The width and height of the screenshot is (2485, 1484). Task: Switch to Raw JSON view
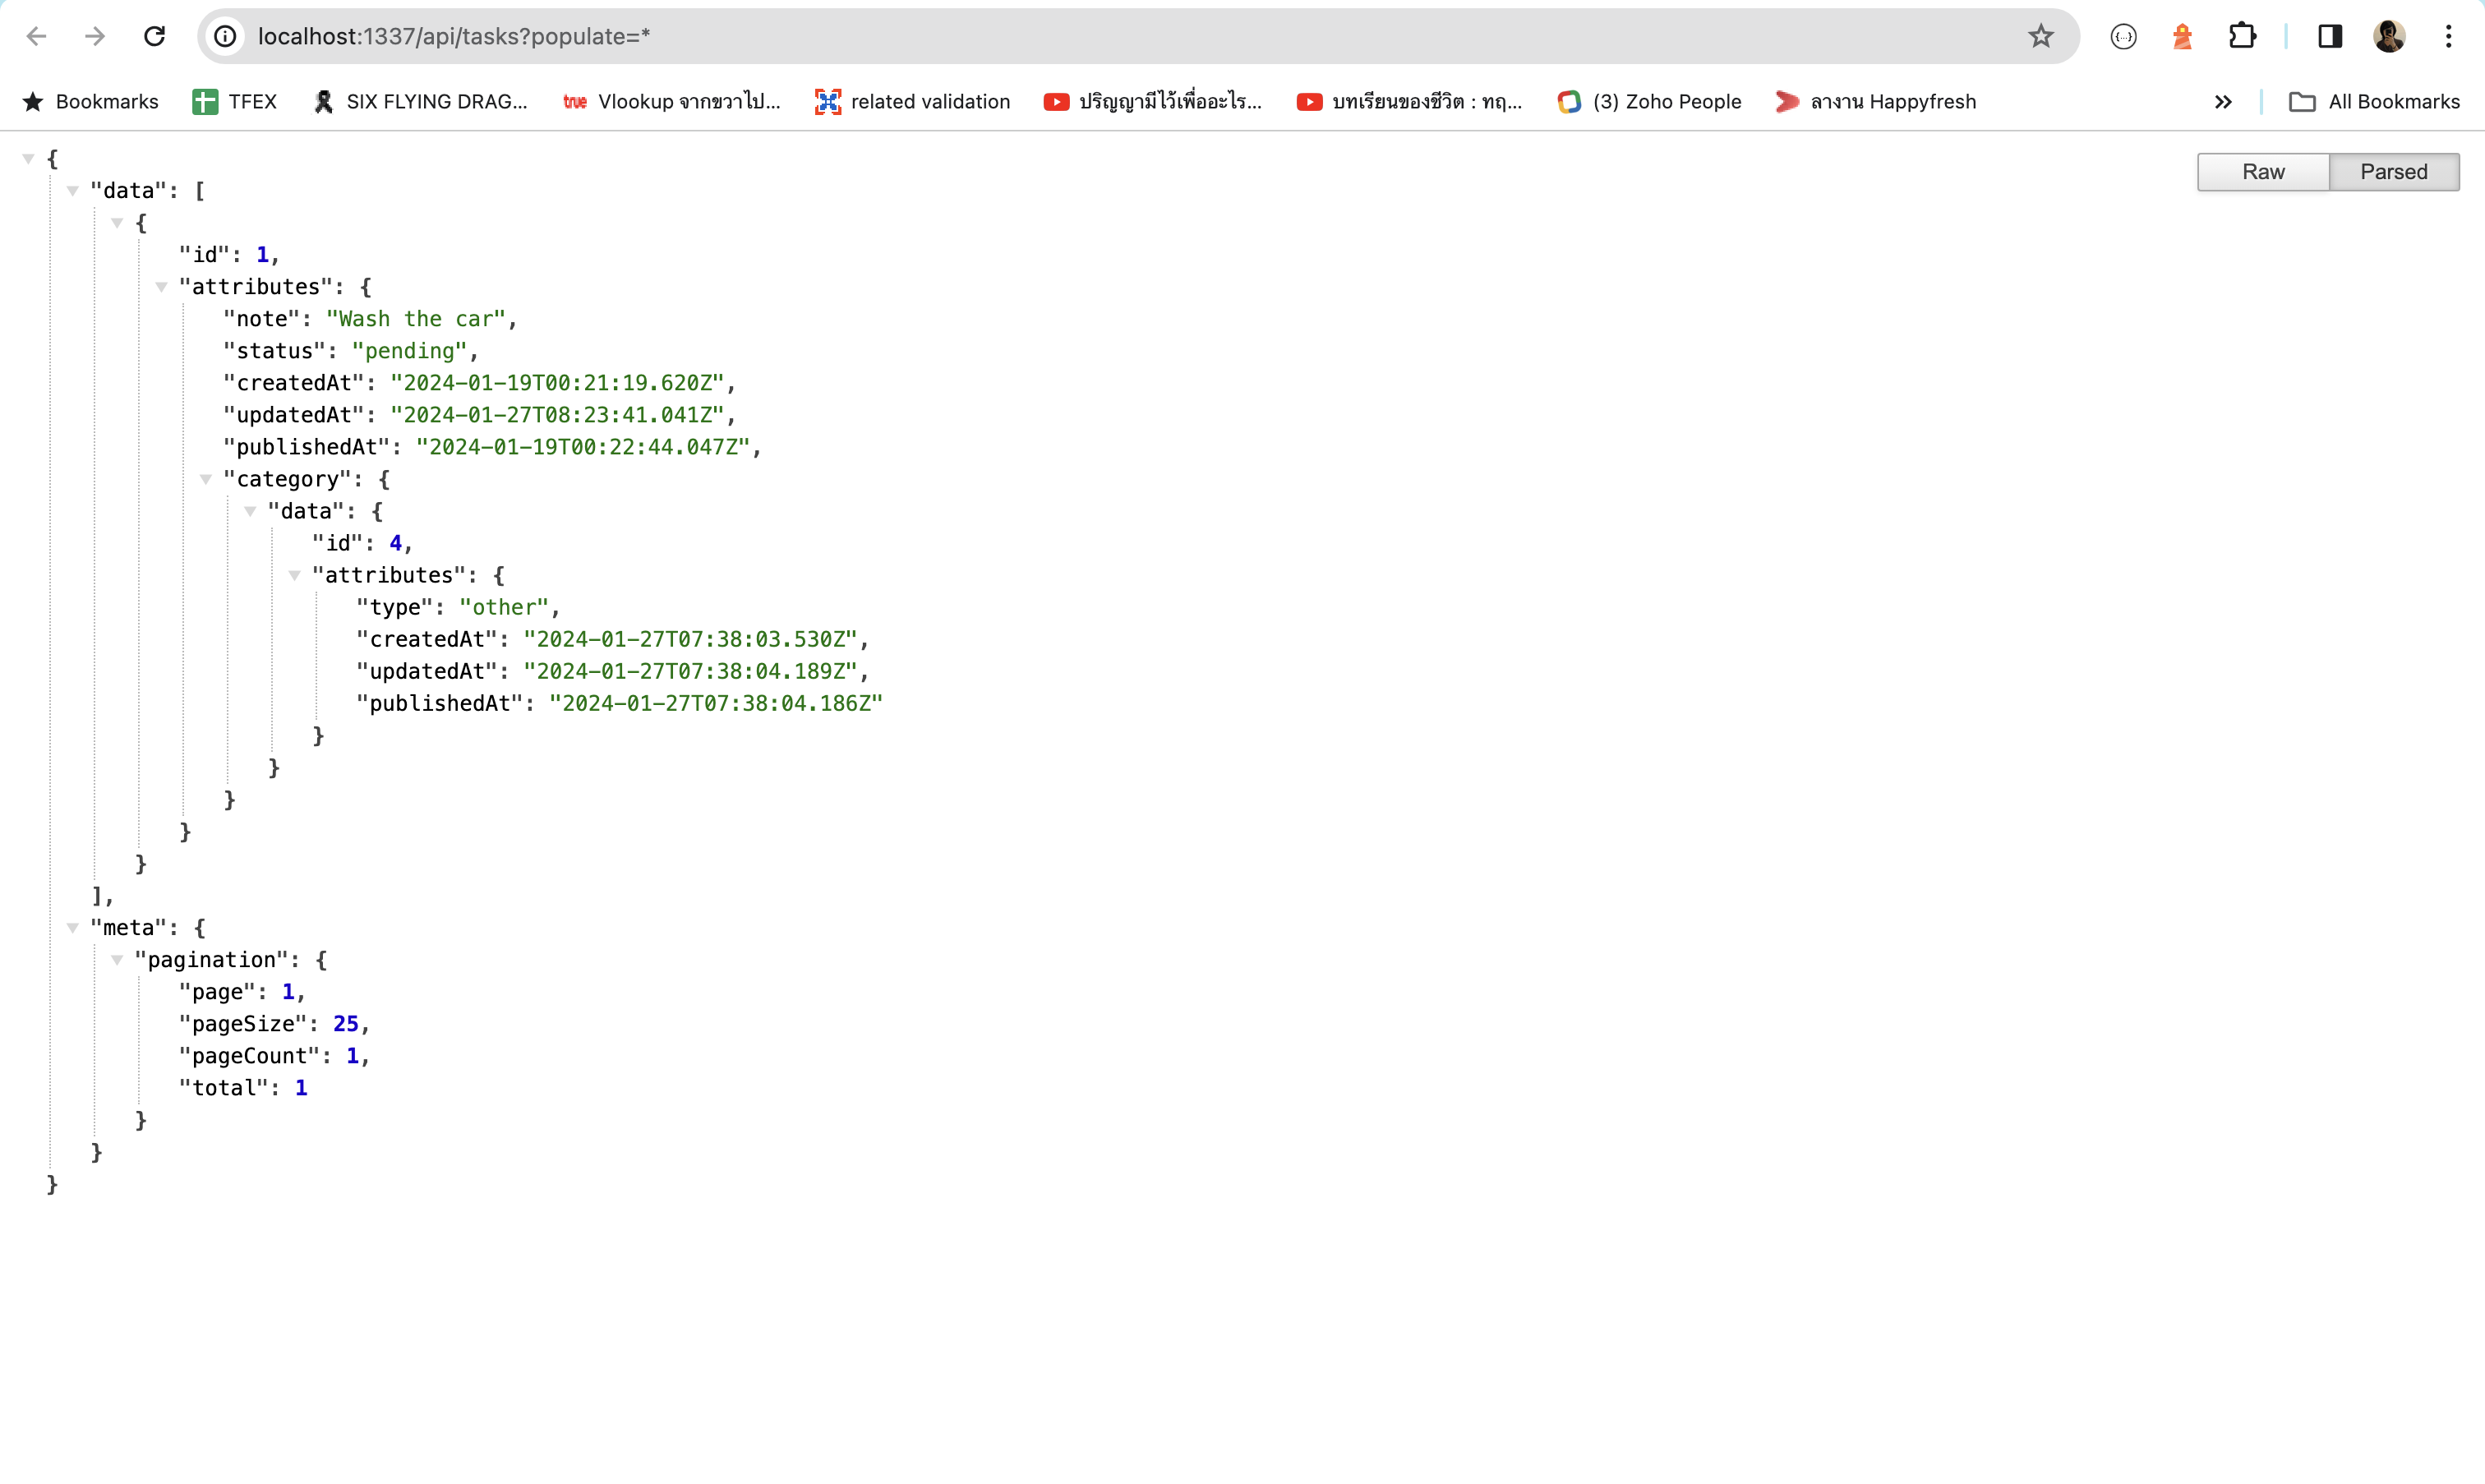click(x=2263, y=172)
